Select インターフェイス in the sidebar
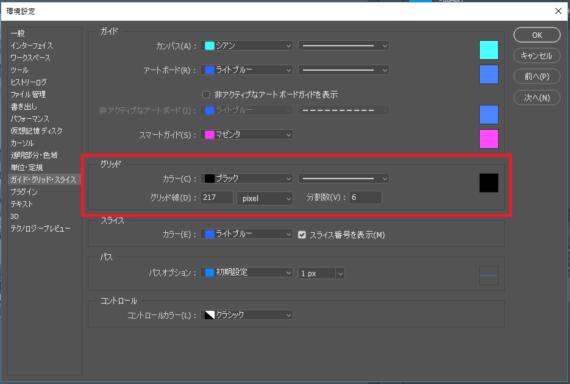 32,46
